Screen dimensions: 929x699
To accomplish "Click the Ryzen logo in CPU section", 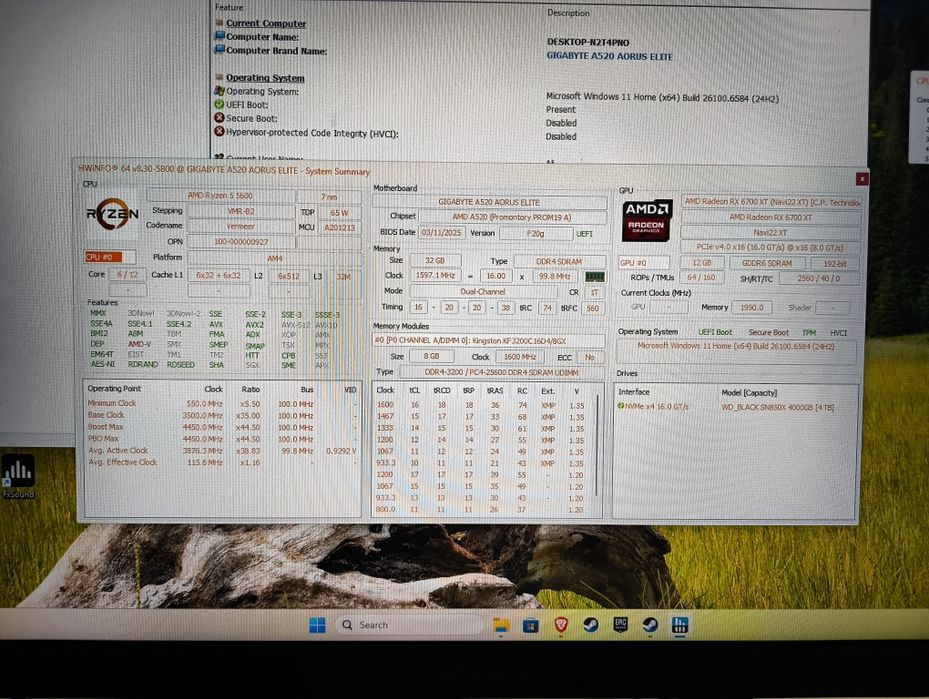I will click(112, 214).
